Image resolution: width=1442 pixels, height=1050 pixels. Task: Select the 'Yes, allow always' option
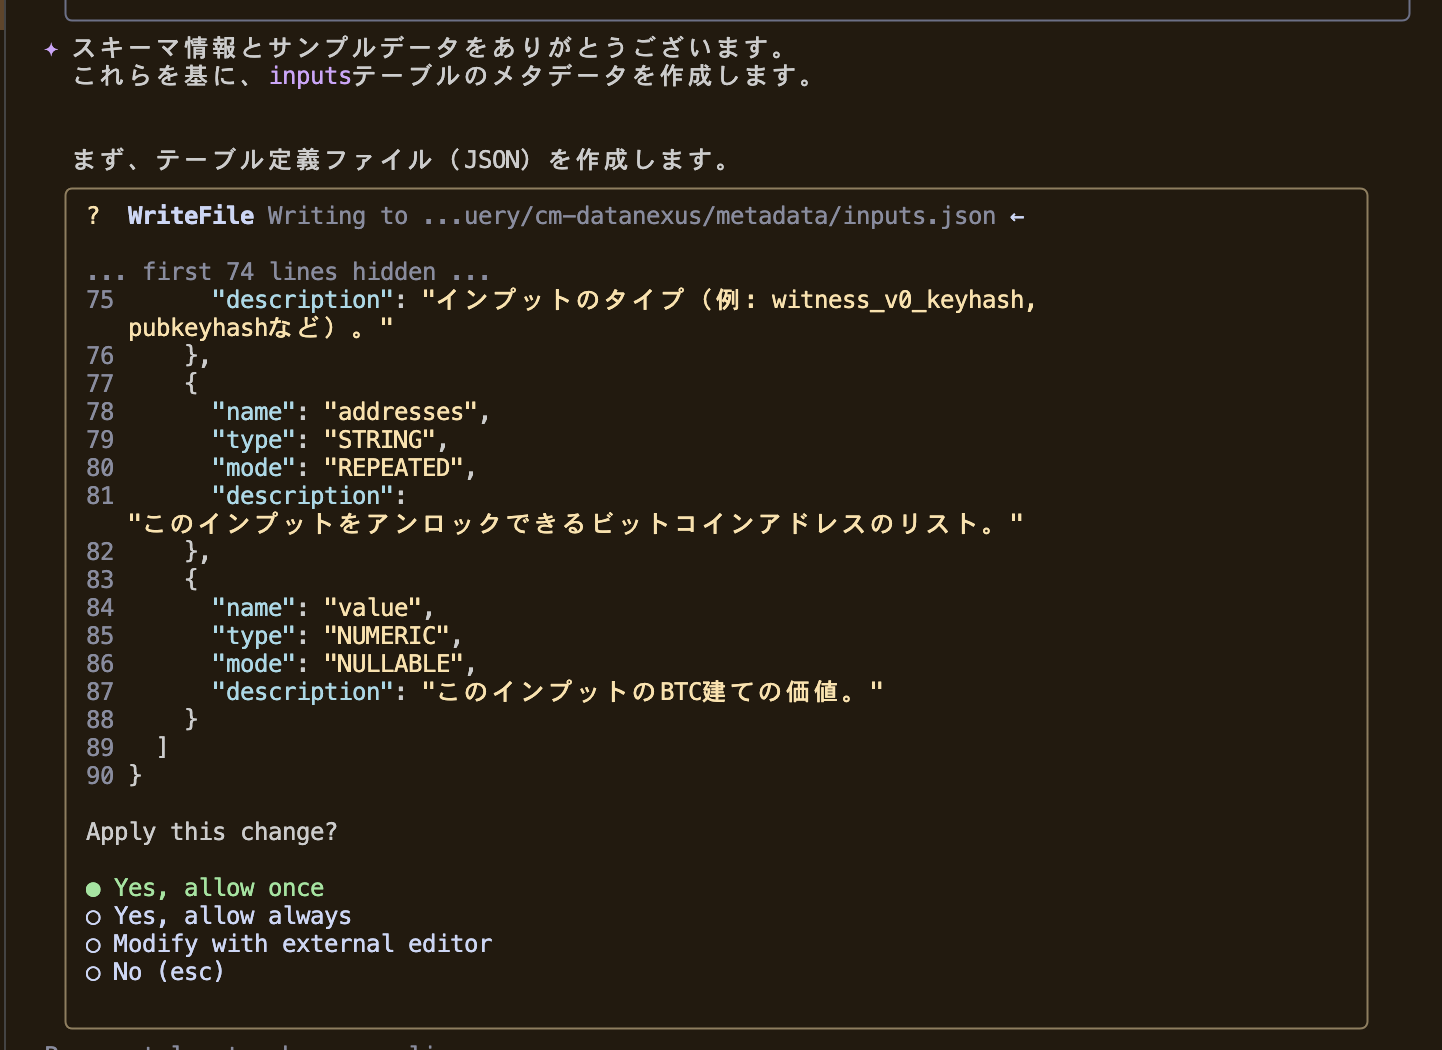231,916
